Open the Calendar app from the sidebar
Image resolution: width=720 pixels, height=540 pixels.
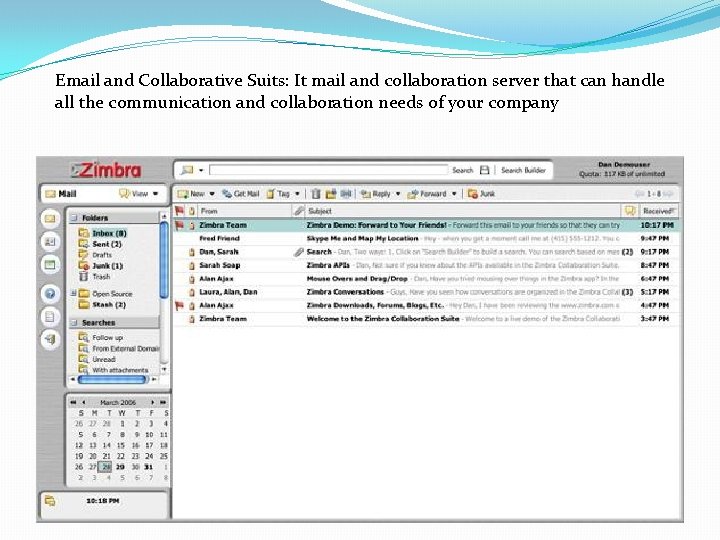pyautogui.click(x=50, y=264)
